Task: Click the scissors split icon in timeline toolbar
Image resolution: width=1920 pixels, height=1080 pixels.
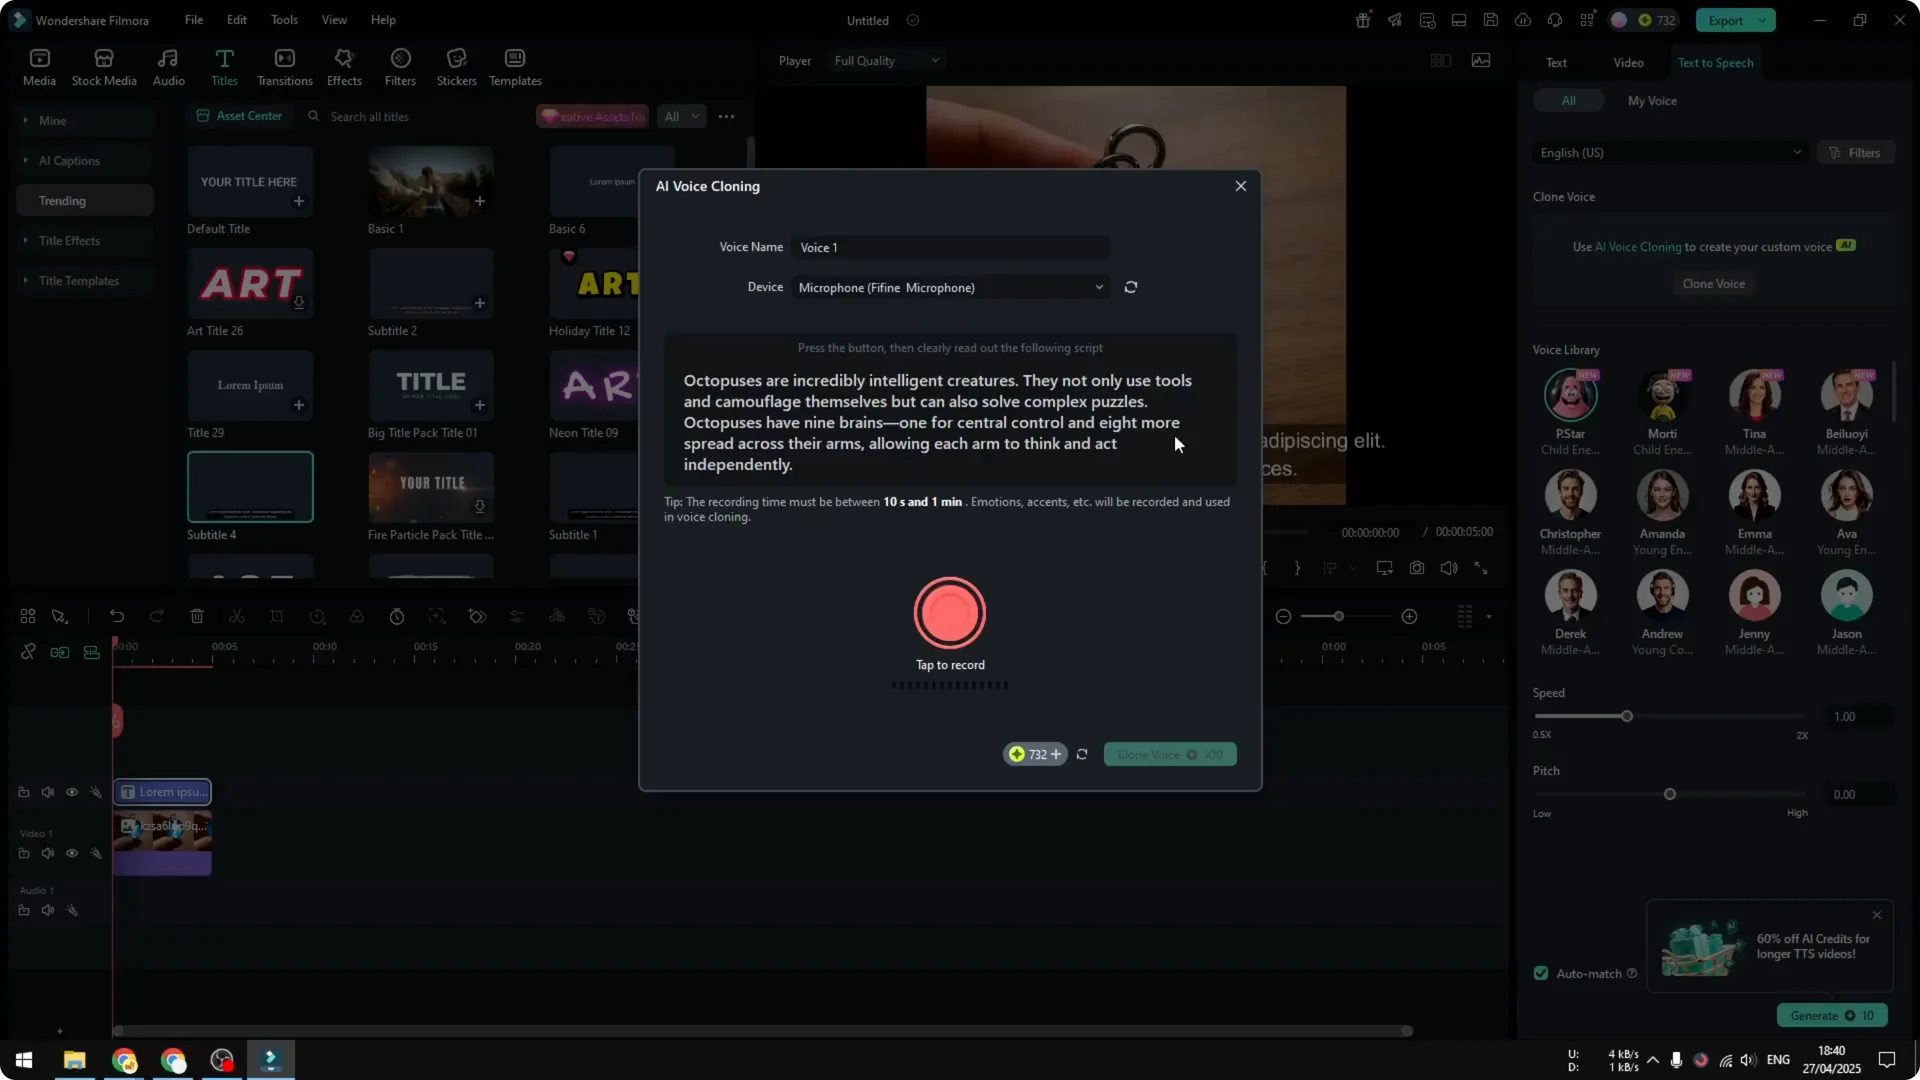Action: [x=237, y=616]
